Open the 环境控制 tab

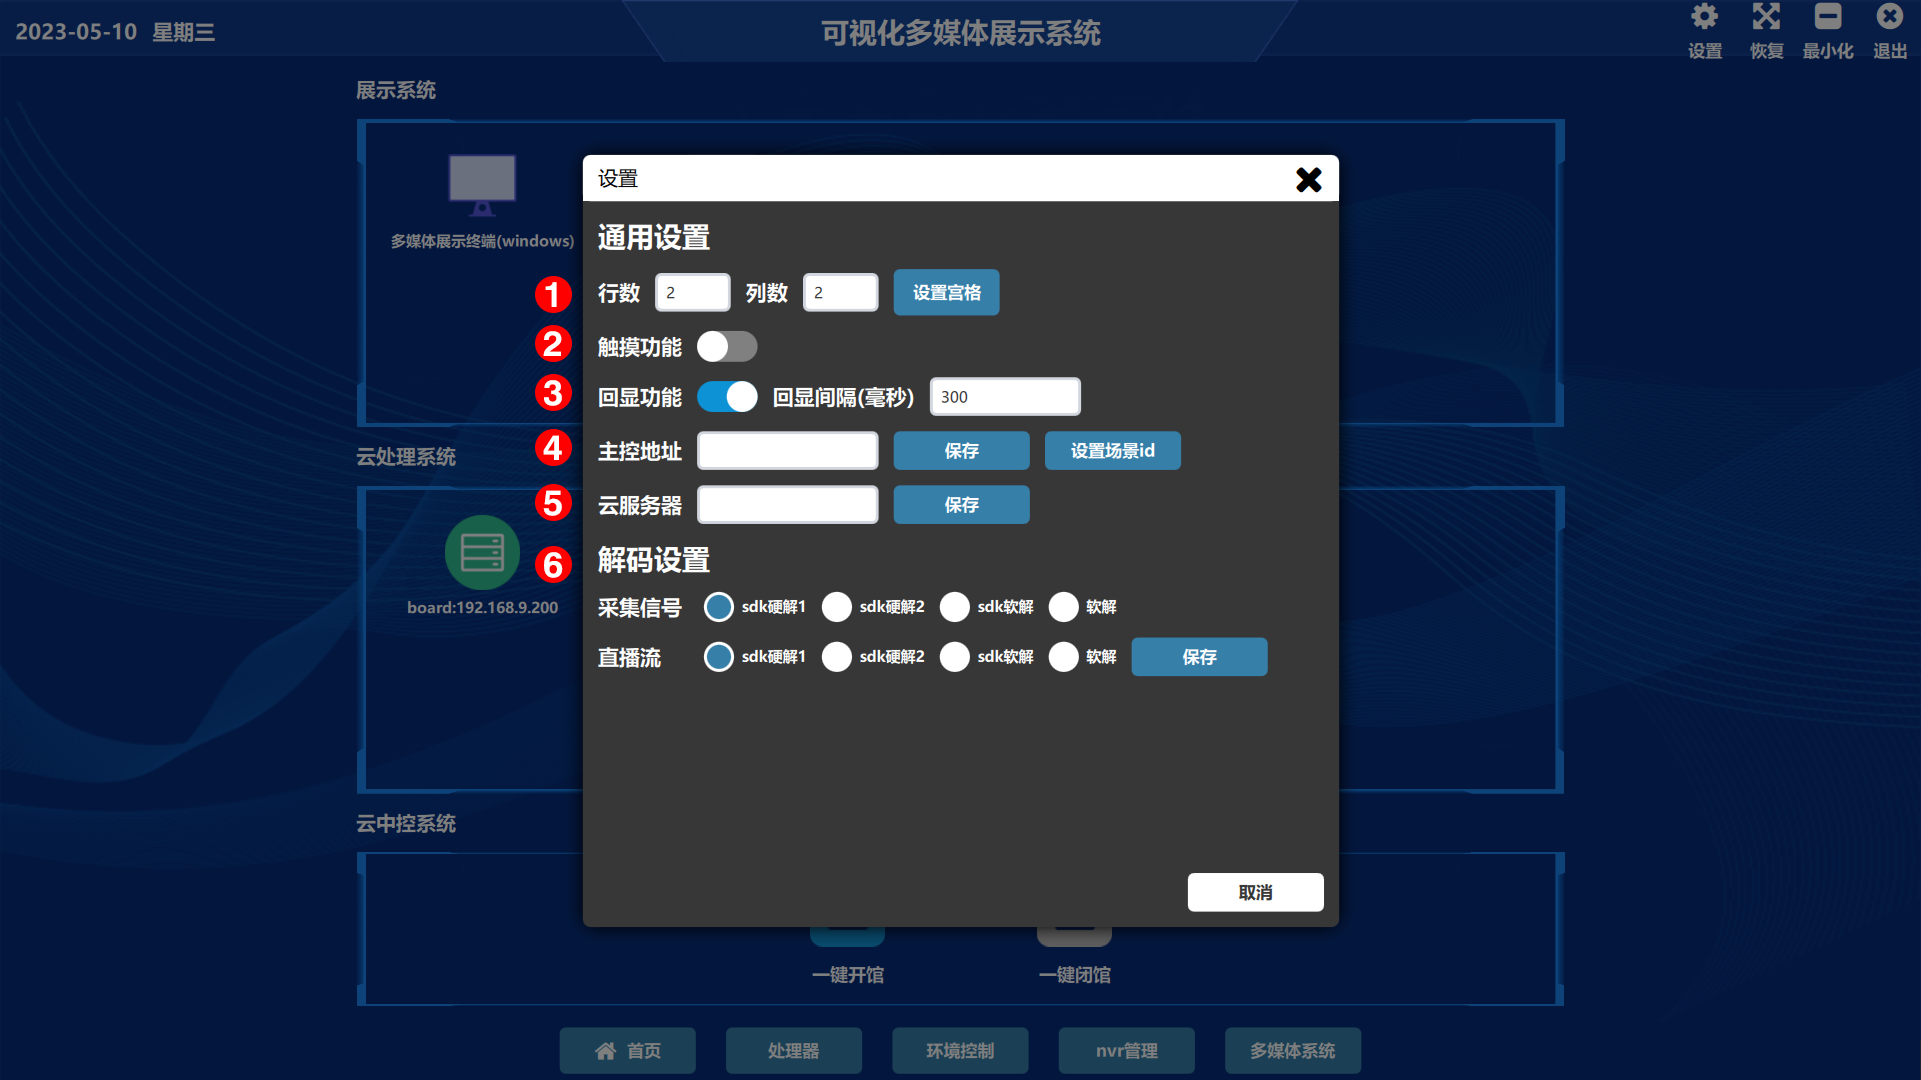pos(960,1051)
